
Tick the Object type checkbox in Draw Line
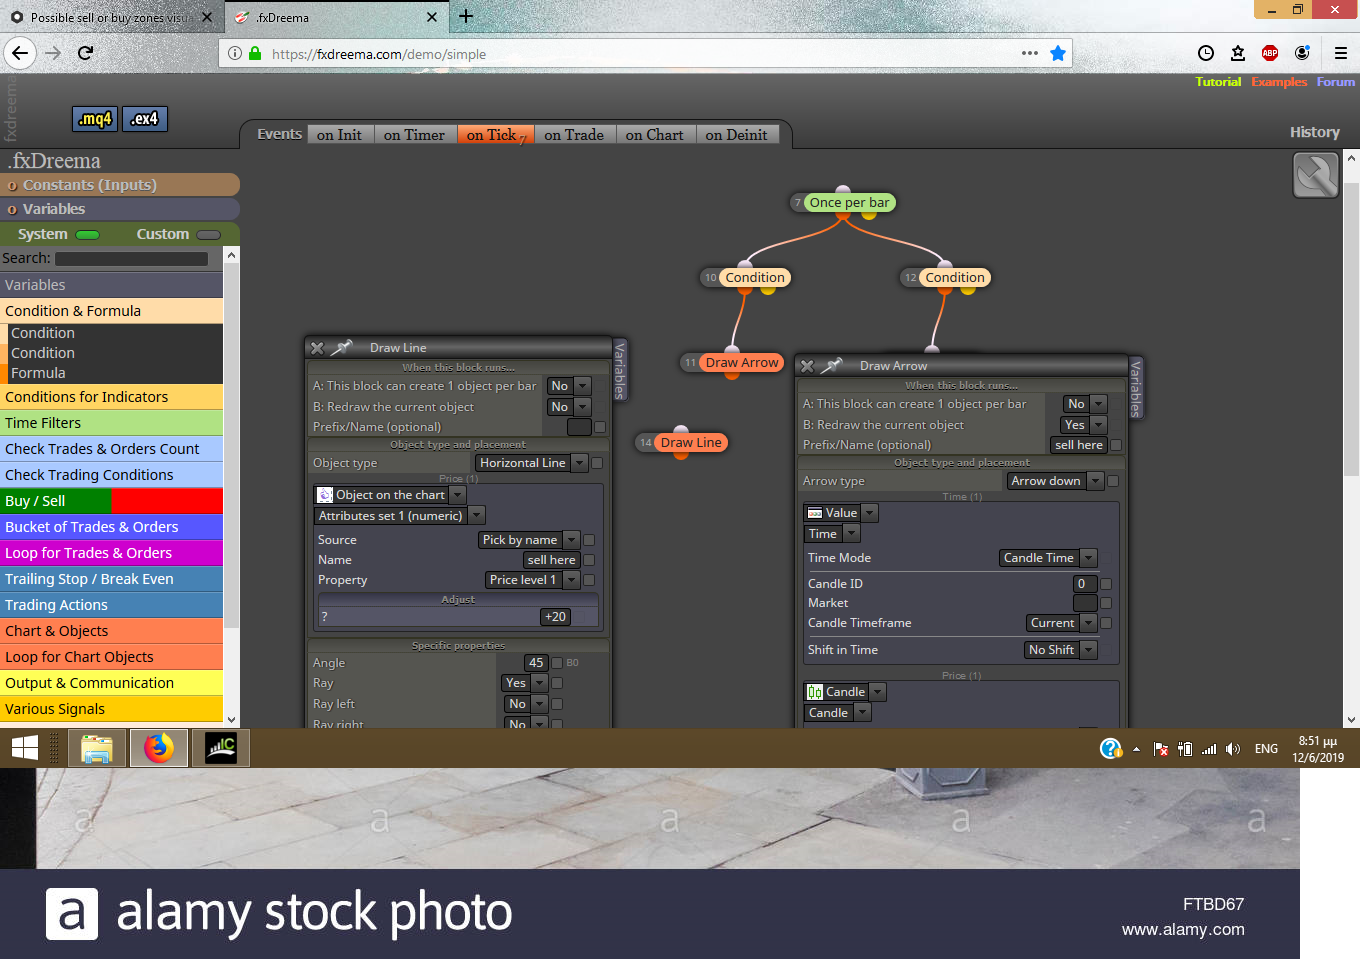(597, 463)
